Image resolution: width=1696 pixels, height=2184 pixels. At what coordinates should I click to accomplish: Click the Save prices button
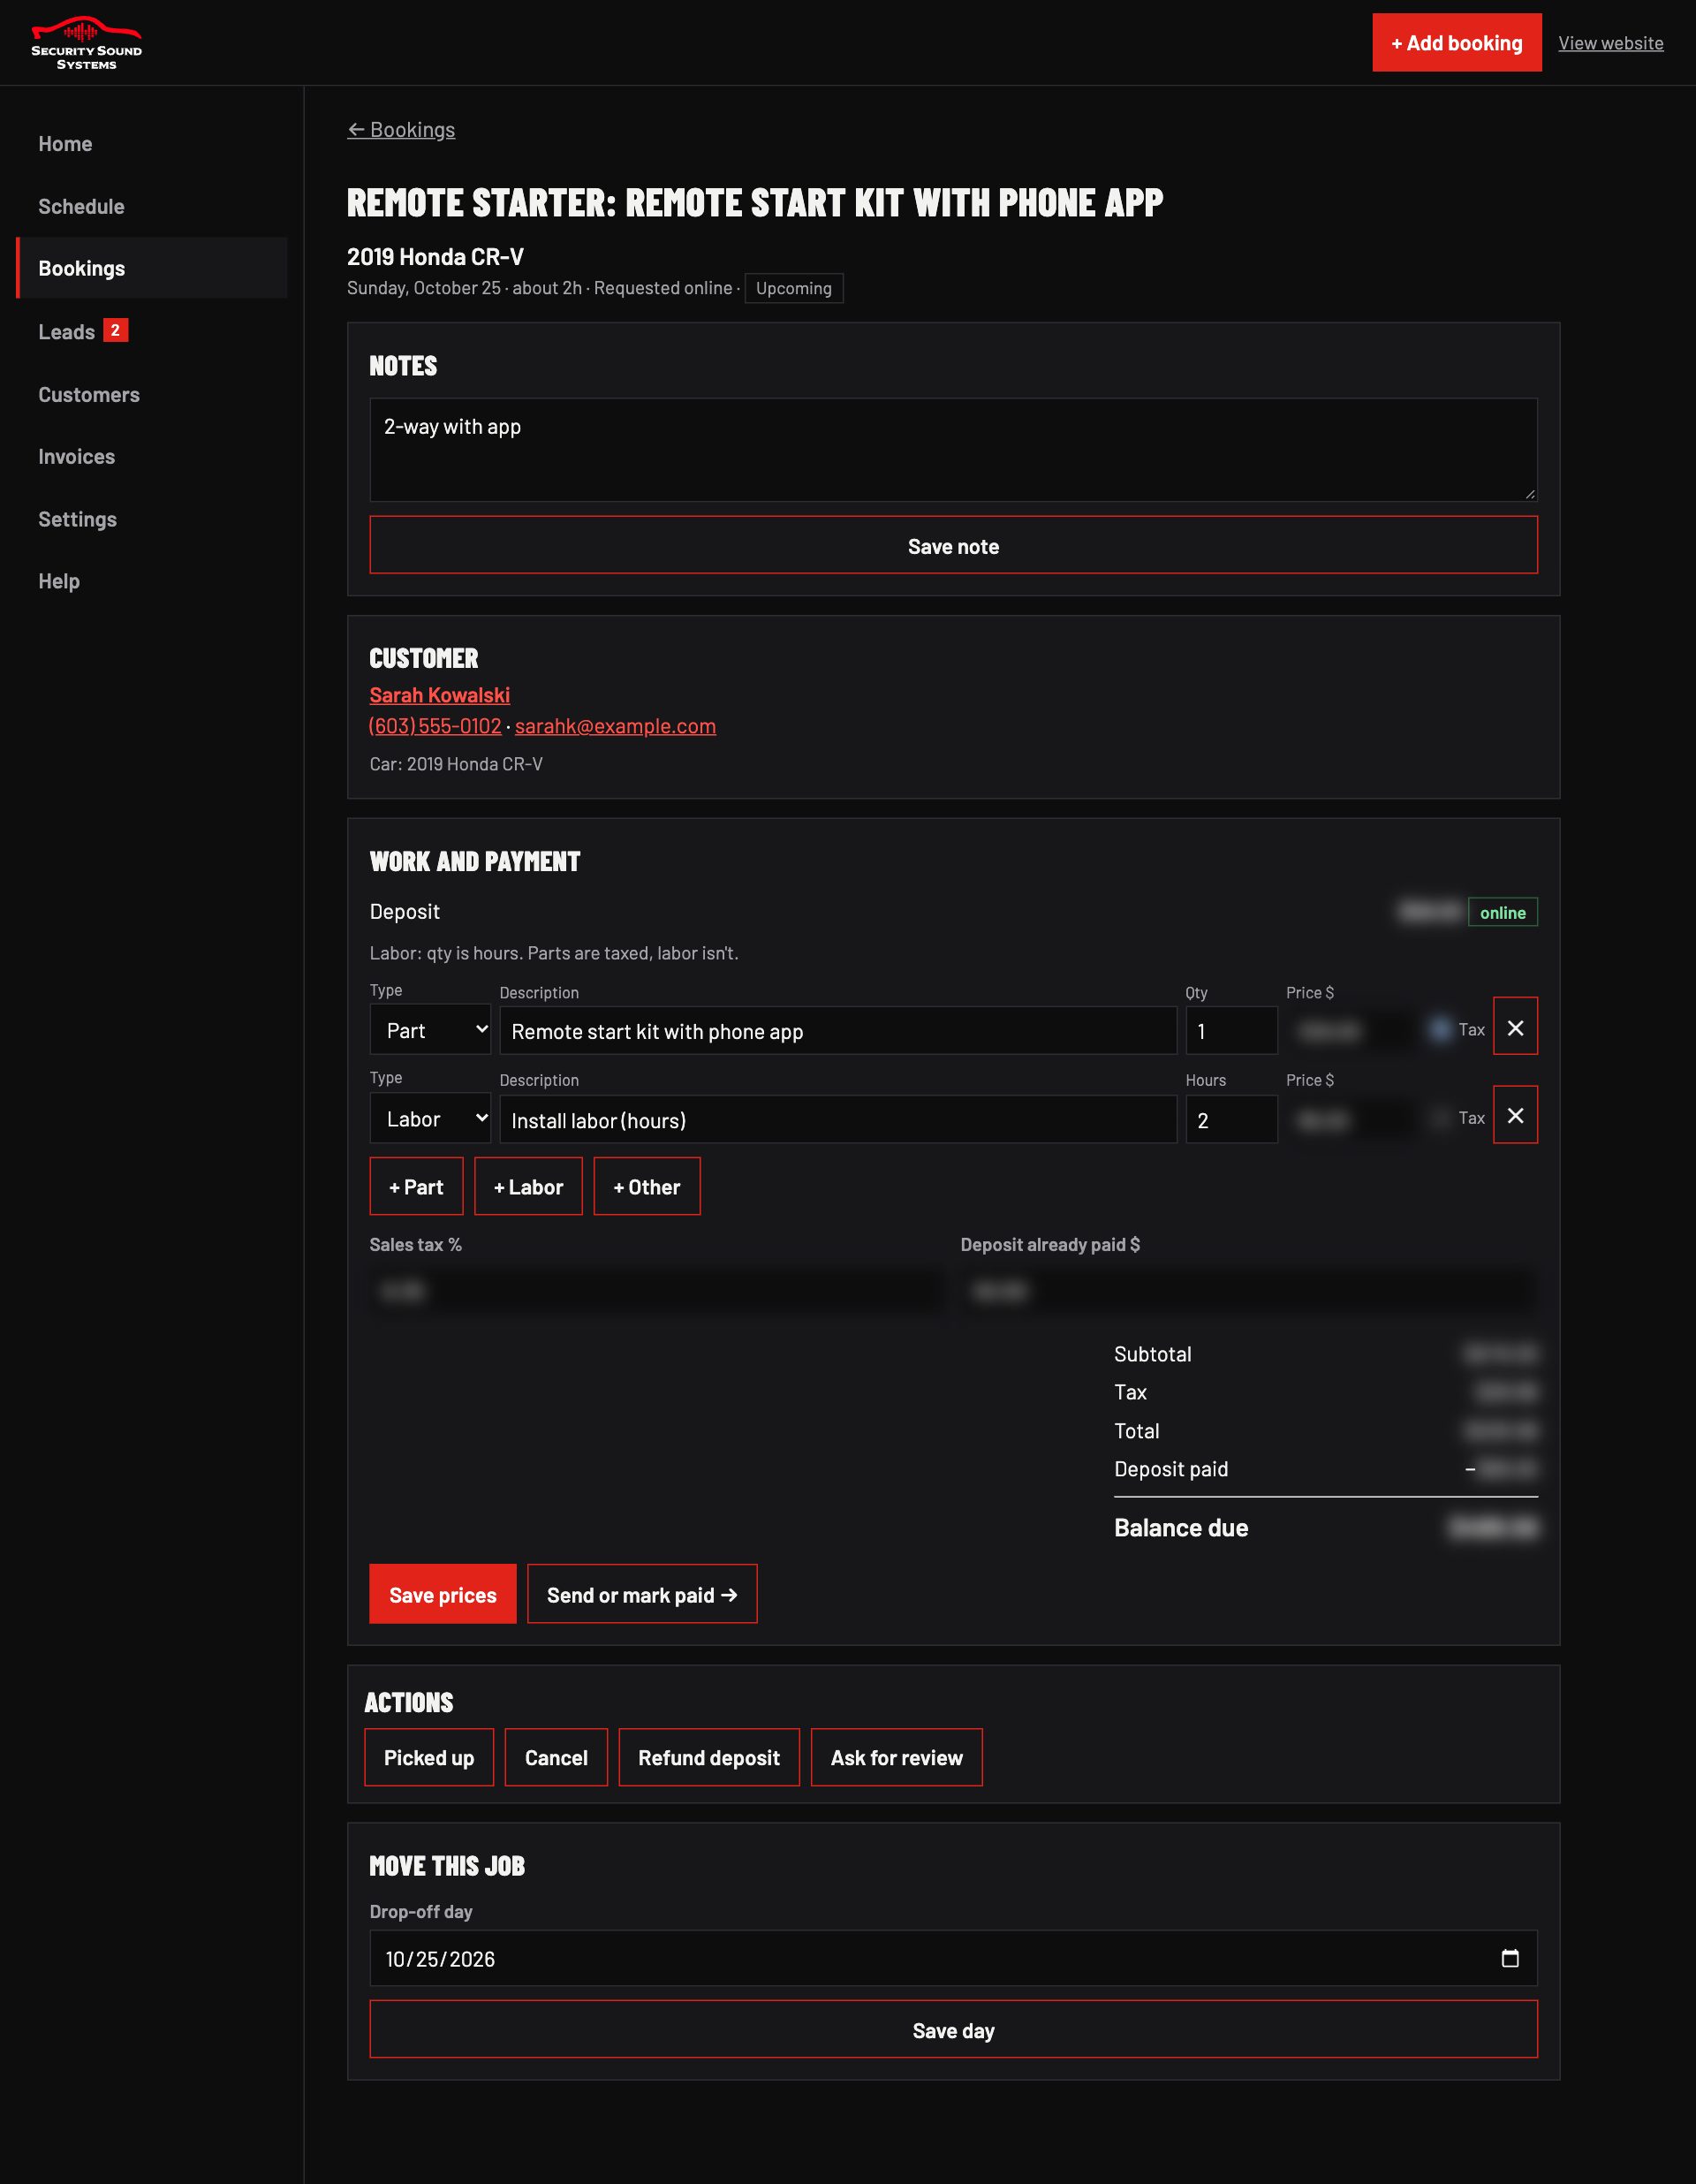point(442,1594)
